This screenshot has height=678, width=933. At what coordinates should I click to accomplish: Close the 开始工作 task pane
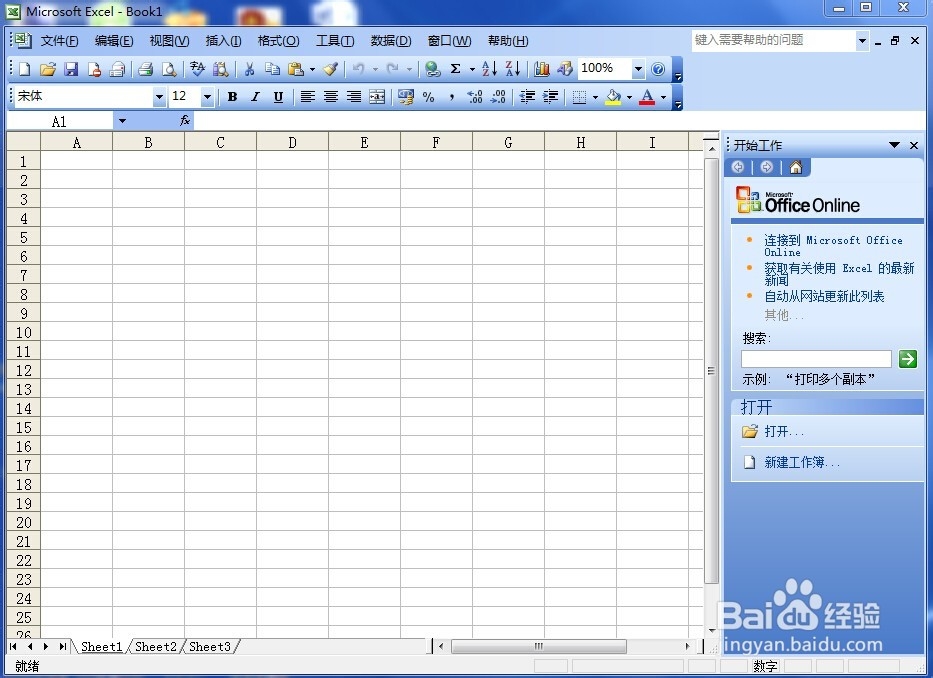[914, 145]
